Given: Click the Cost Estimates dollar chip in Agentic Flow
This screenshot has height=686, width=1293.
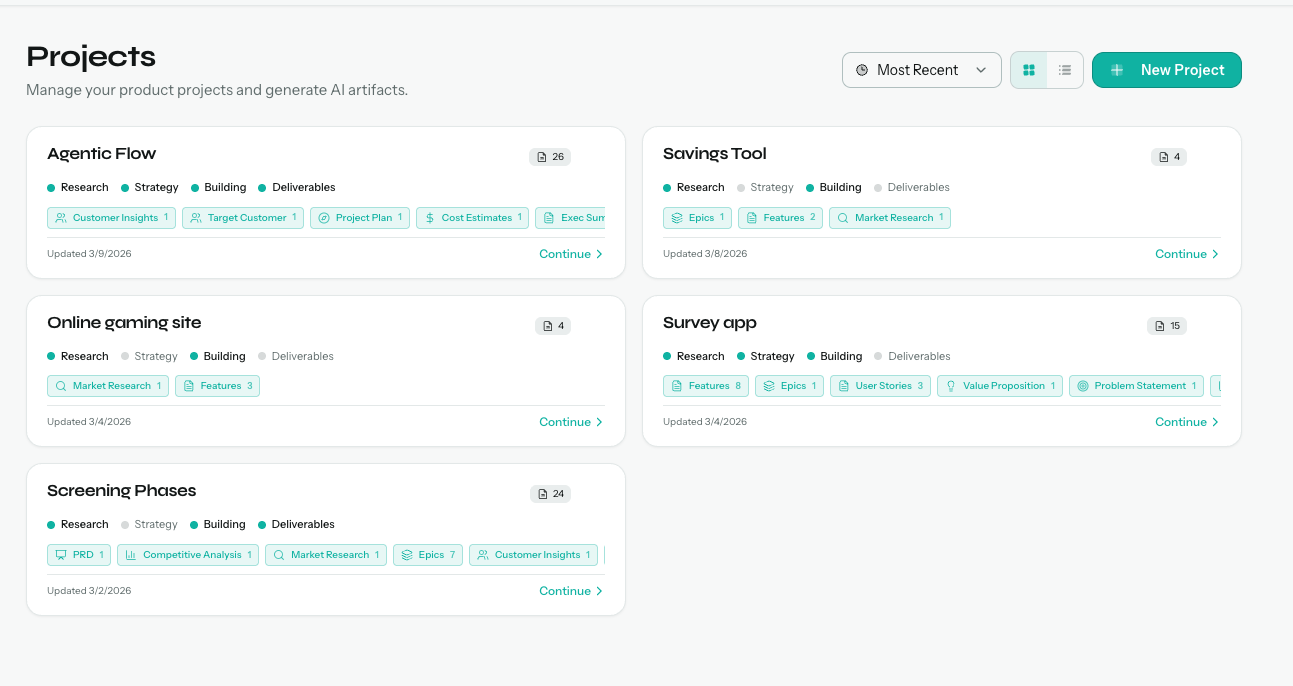Looking at the screenshot, I should tap(472, 217).
